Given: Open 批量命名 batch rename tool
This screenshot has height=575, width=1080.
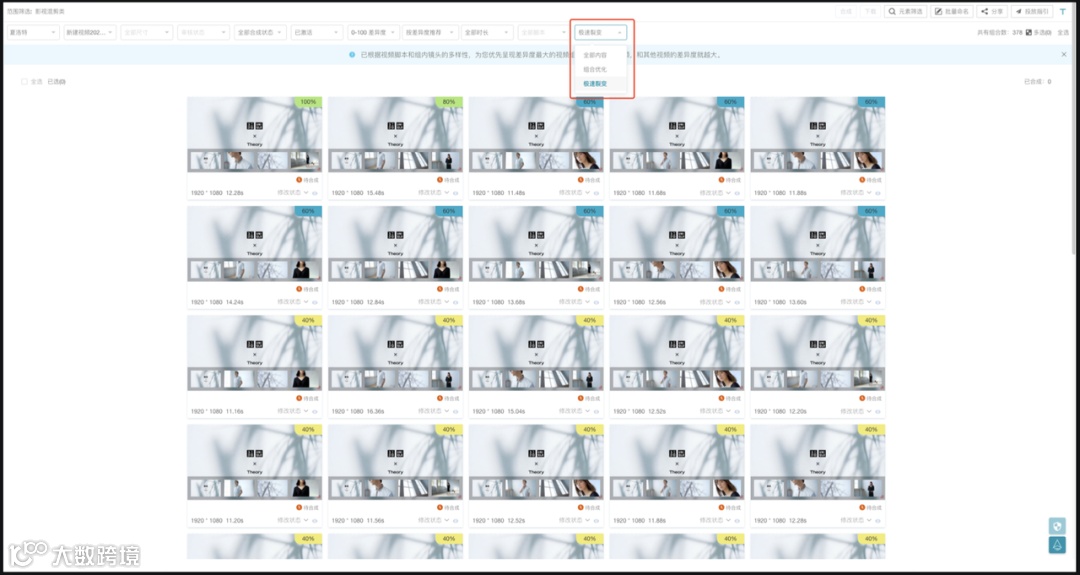Looking at the screenshot, I should tap(952, 12).
